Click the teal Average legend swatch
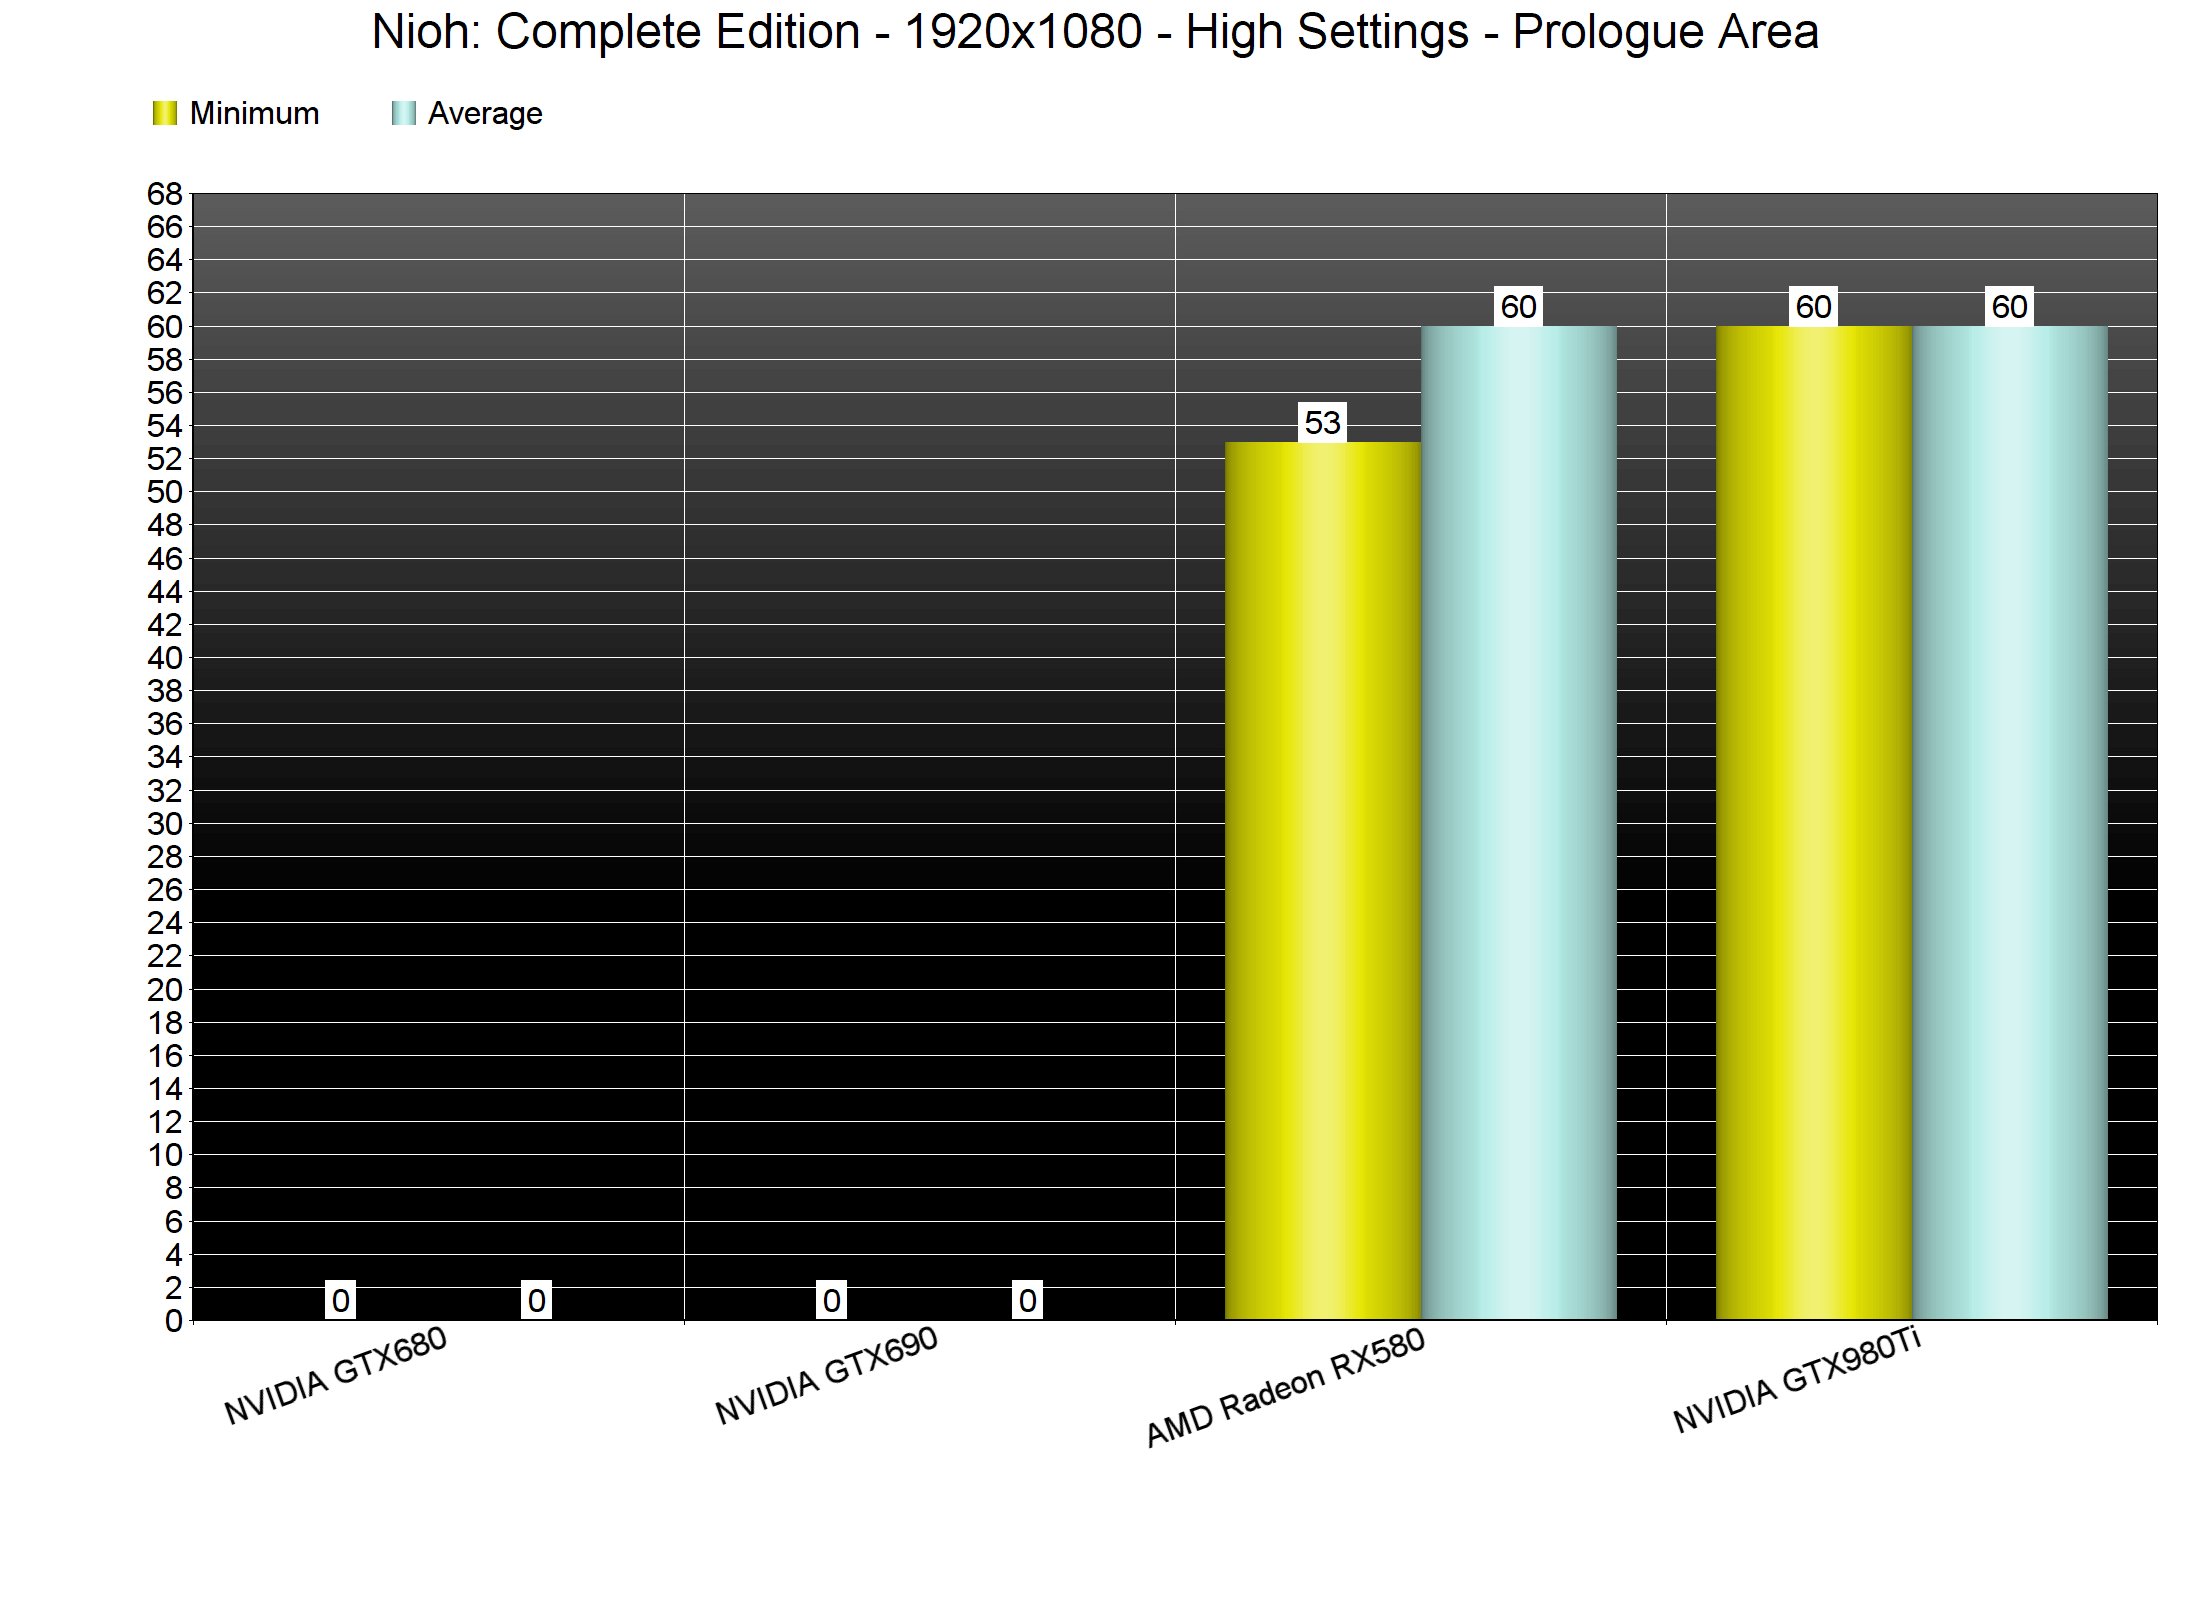Viewport: 2190px width, 1610px height. (403, 114)
